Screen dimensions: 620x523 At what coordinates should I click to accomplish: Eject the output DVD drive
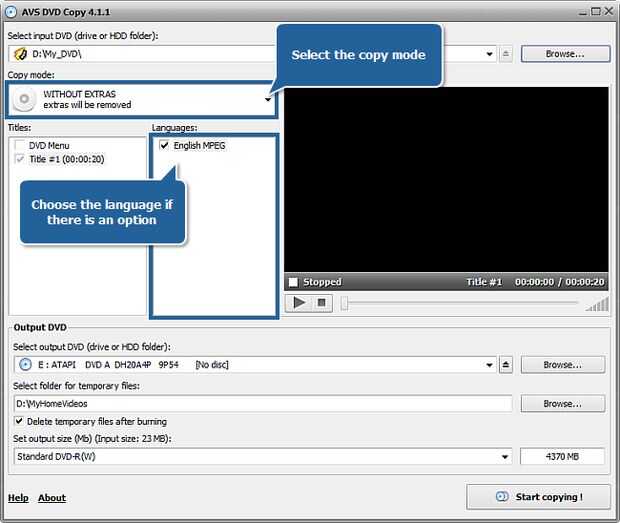pos(506,364)
